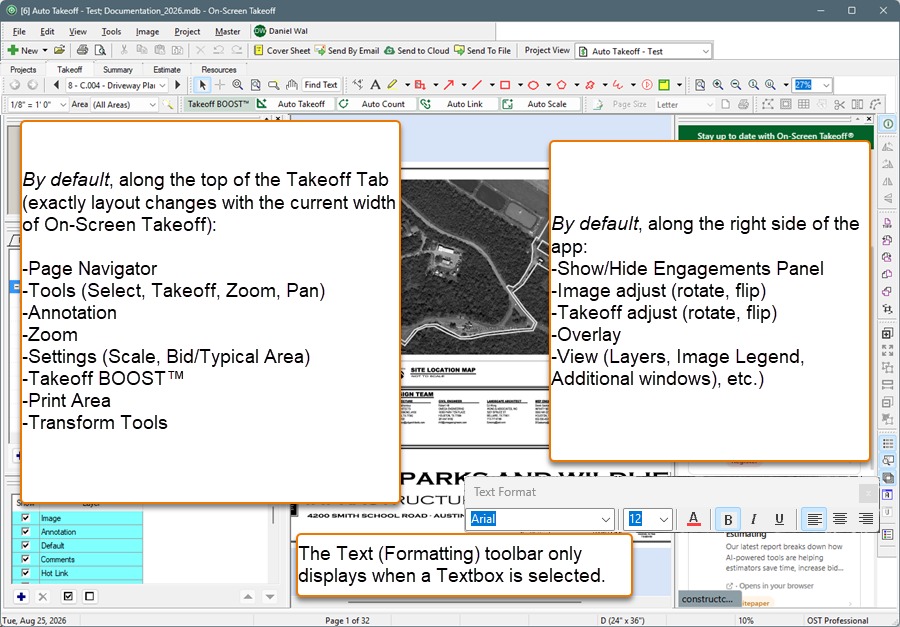Click the Auto Takeoff button
The width and height of the screenshot is (900, 627).
pyautogui.click(x=294, y=104)
